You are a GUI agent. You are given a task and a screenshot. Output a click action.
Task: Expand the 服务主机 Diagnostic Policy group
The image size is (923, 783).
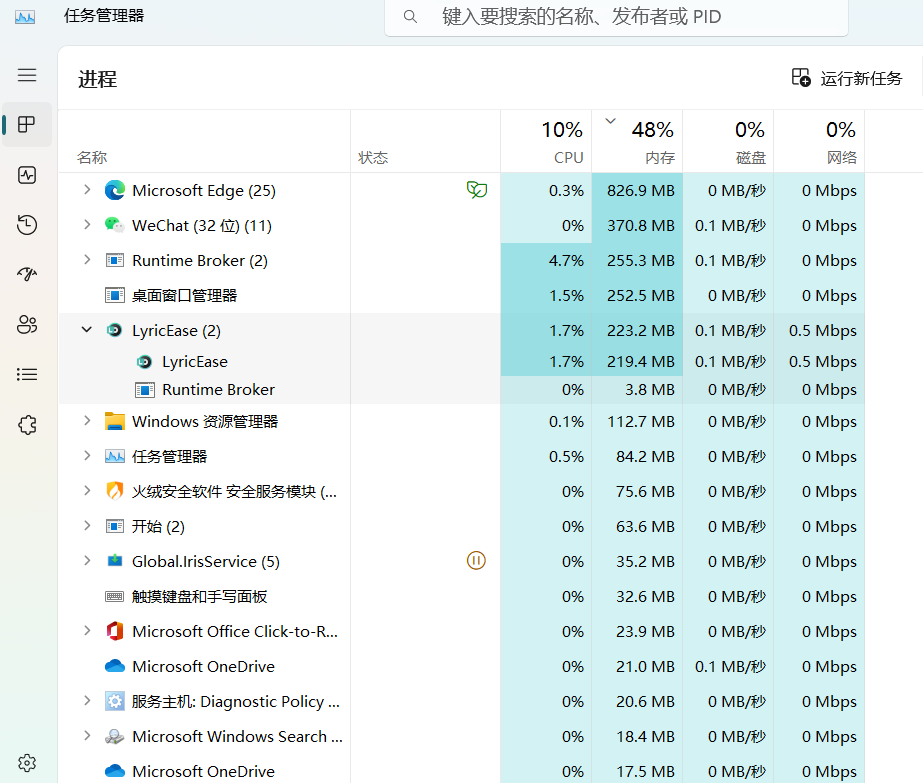[87, 701]
